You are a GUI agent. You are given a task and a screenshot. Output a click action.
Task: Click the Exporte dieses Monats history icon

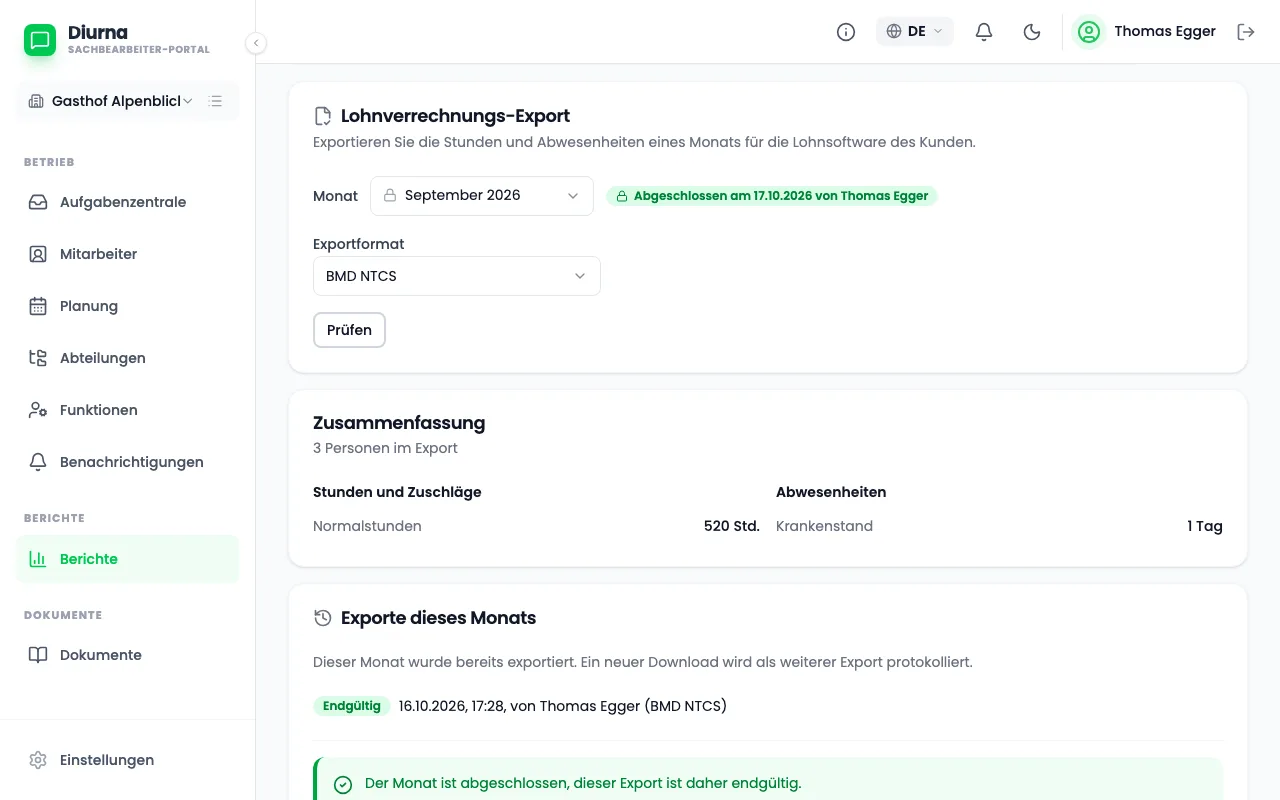tap(323, 618)
